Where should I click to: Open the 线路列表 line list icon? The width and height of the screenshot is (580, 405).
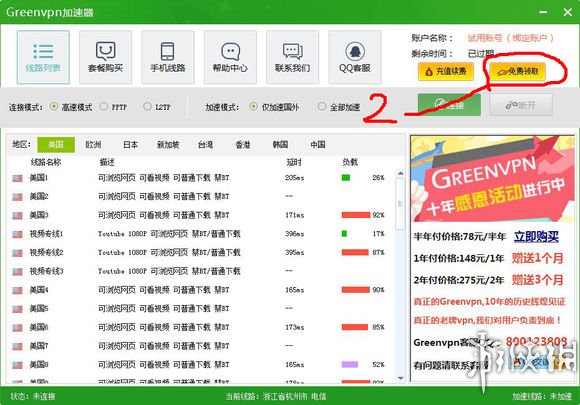[x=43, y=57]
